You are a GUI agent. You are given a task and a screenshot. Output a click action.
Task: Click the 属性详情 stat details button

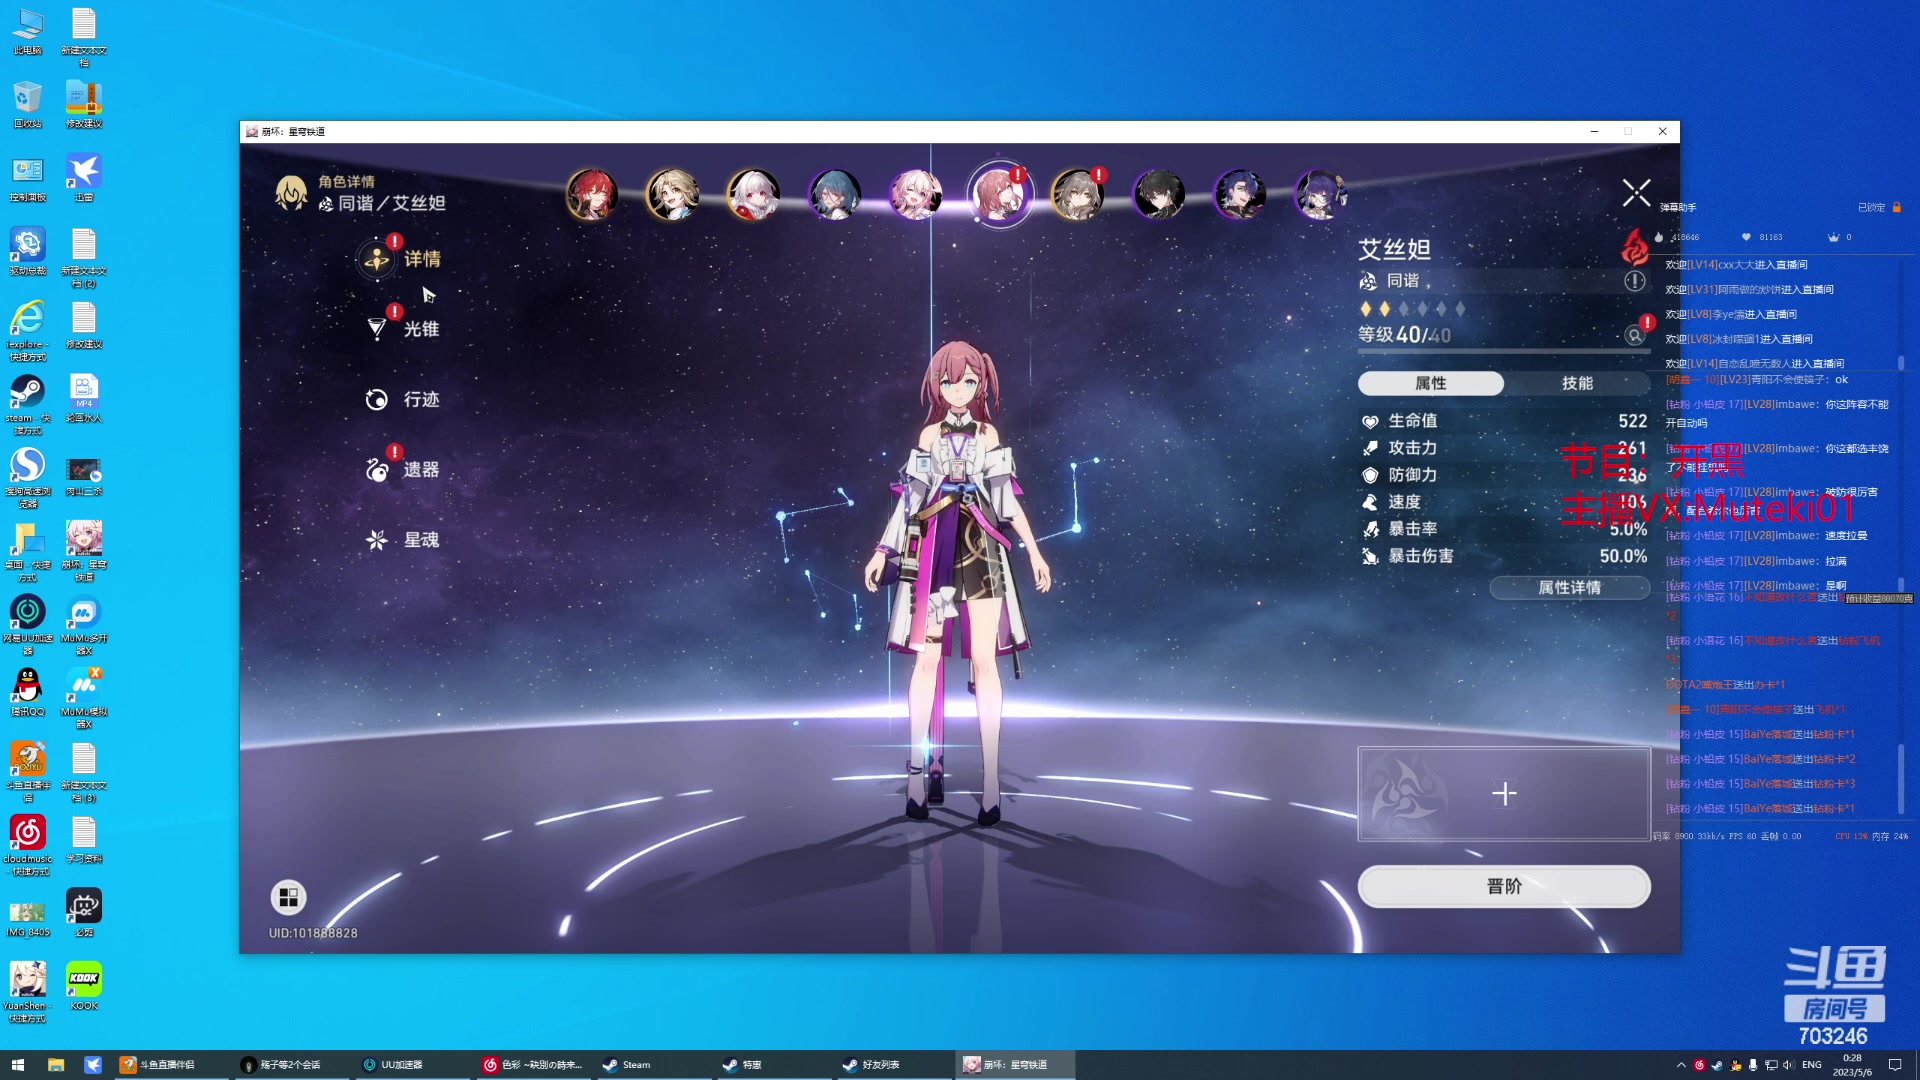[1570, 588]
